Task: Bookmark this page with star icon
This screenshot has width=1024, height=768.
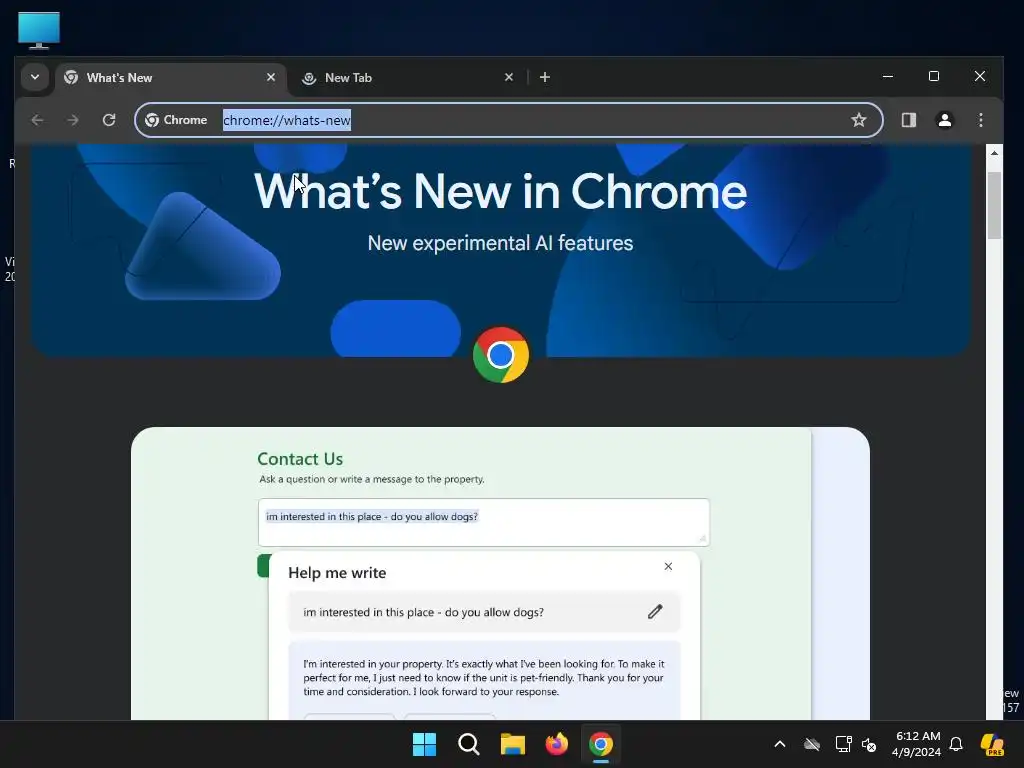Action: coord(859,120)
